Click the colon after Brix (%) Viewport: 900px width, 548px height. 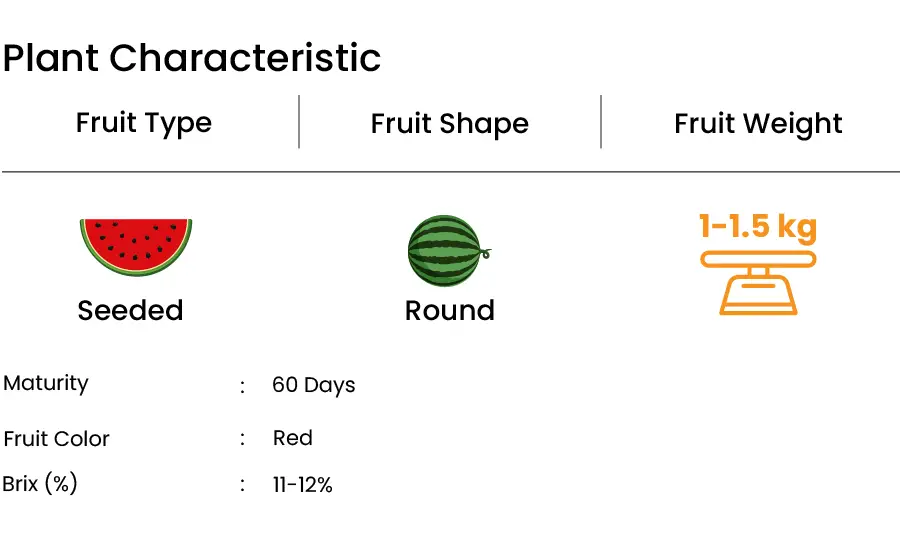(242, 485)
